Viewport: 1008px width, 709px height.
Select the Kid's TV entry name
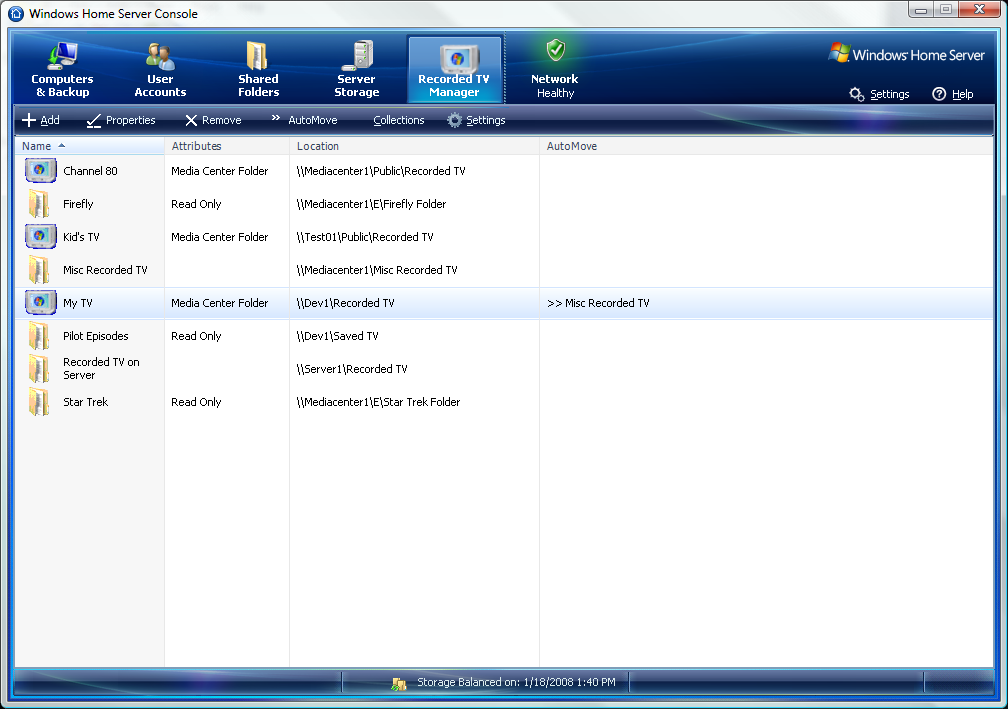coord(81,237)
